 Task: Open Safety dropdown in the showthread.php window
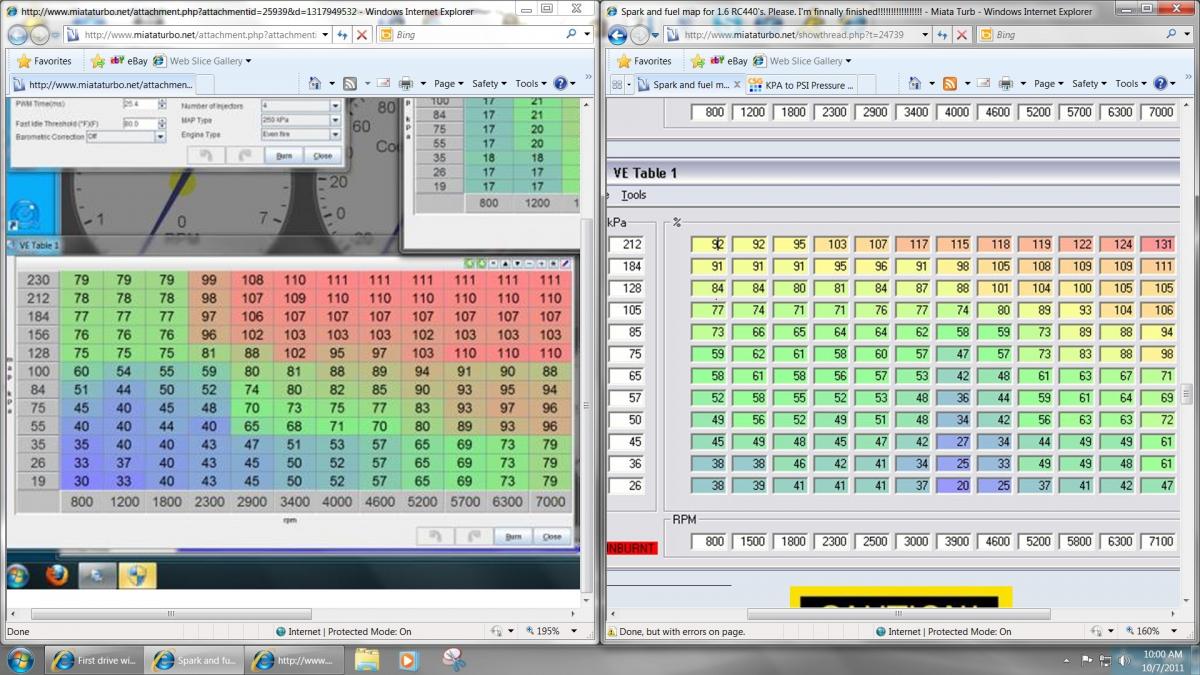coord(1089,84)
